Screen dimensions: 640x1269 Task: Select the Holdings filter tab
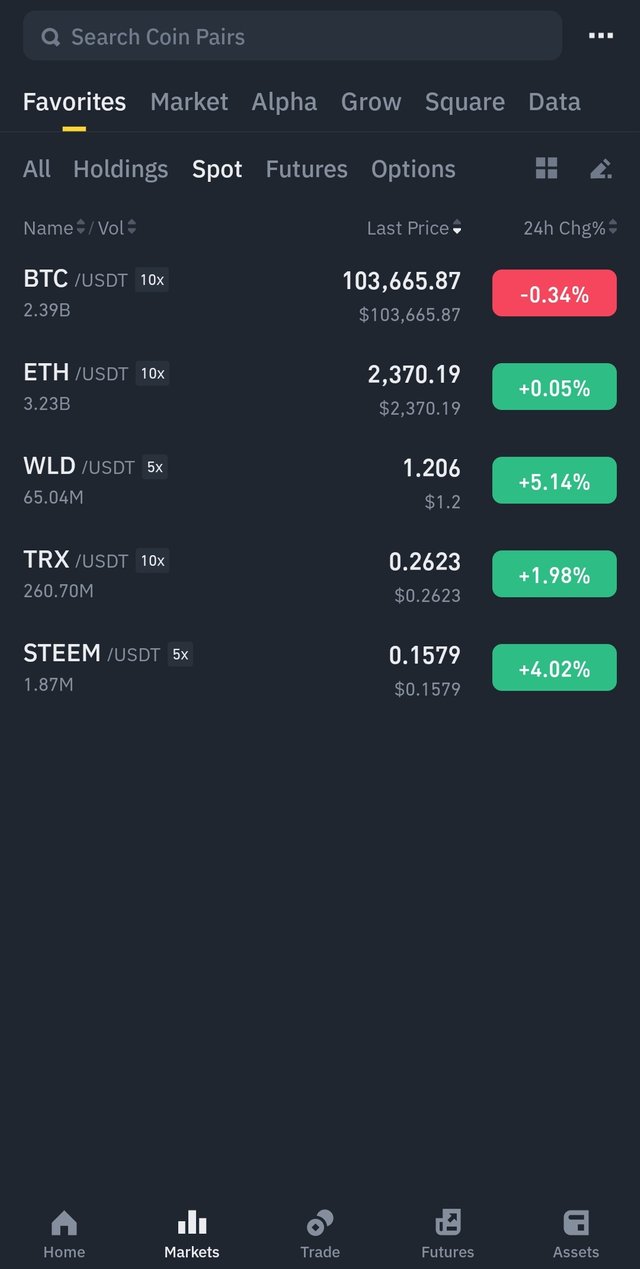(120, 169)
